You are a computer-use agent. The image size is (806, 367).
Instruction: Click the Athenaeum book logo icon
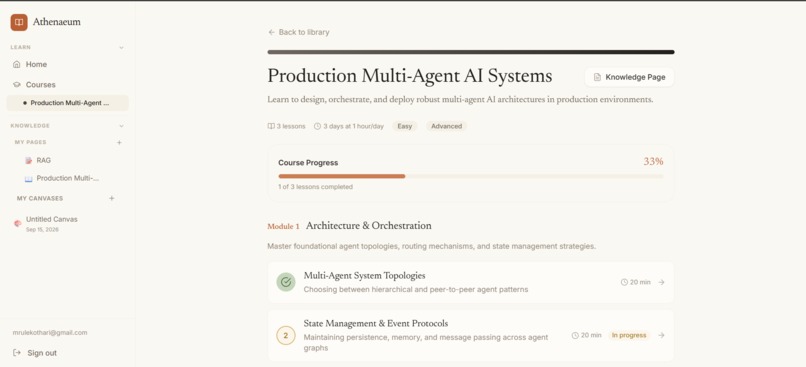click(x=19, y=22)
